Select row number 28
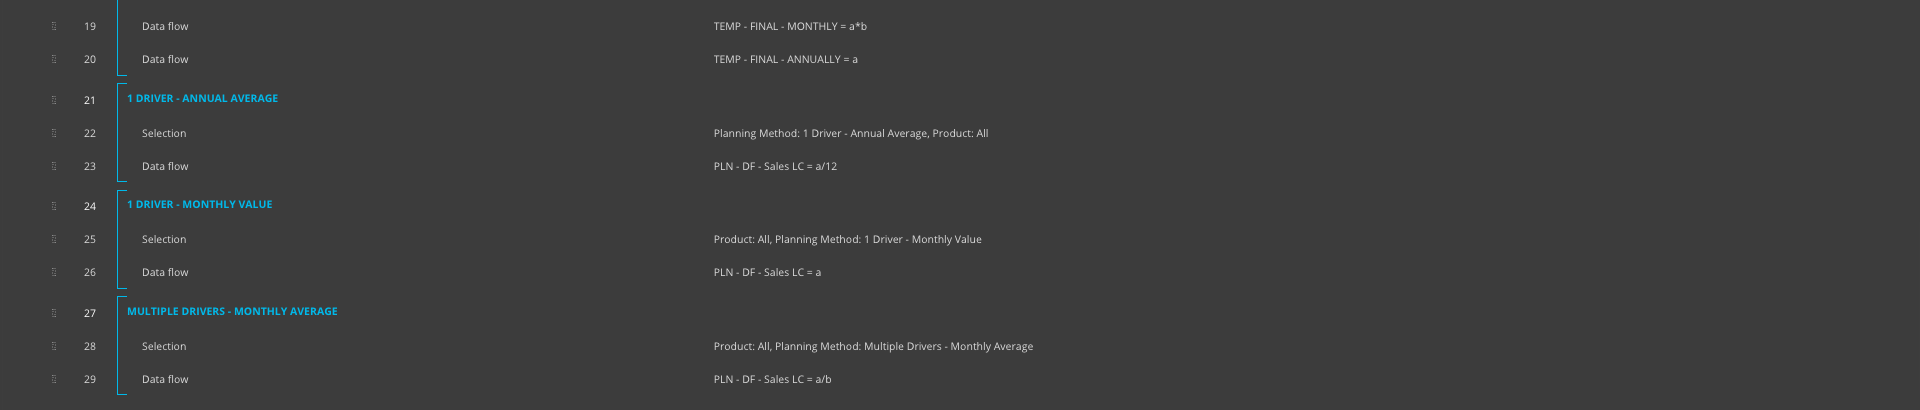1920x410 pixels. pos(90,346)
